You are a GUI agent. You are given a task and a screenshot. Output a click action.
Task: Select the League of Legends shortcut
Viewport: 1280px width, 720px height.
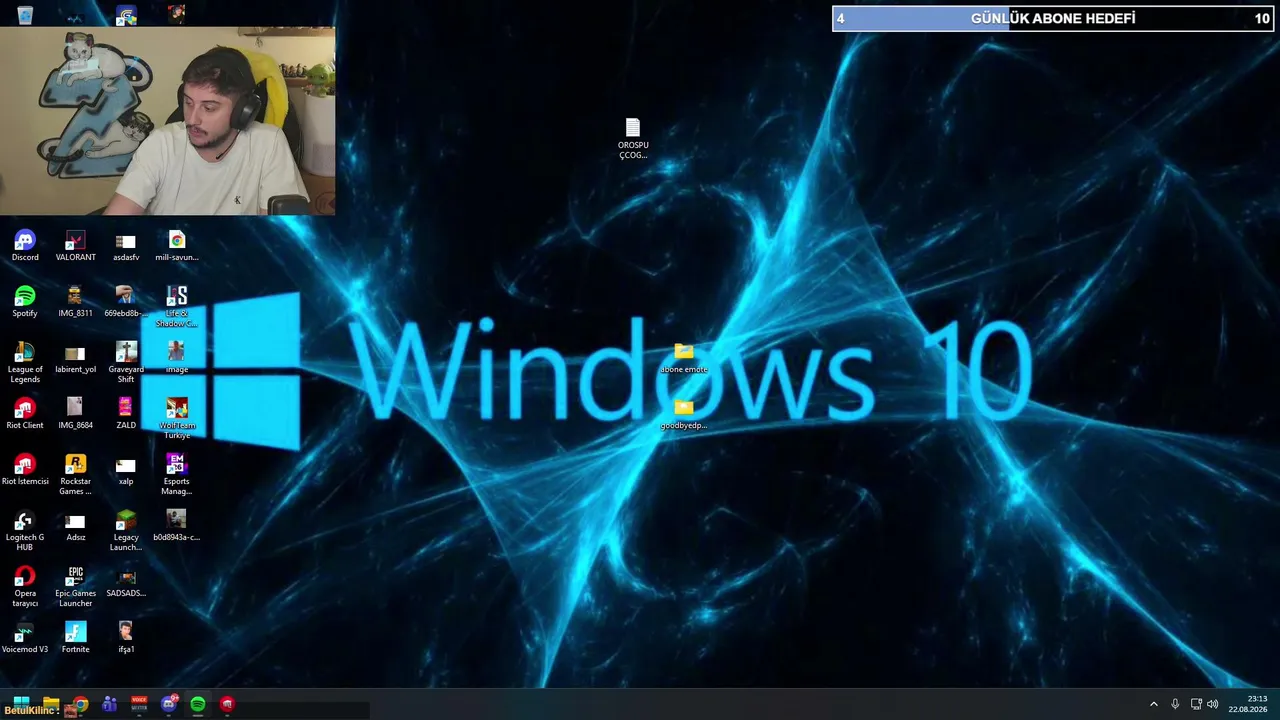click(x=25, y=363)
